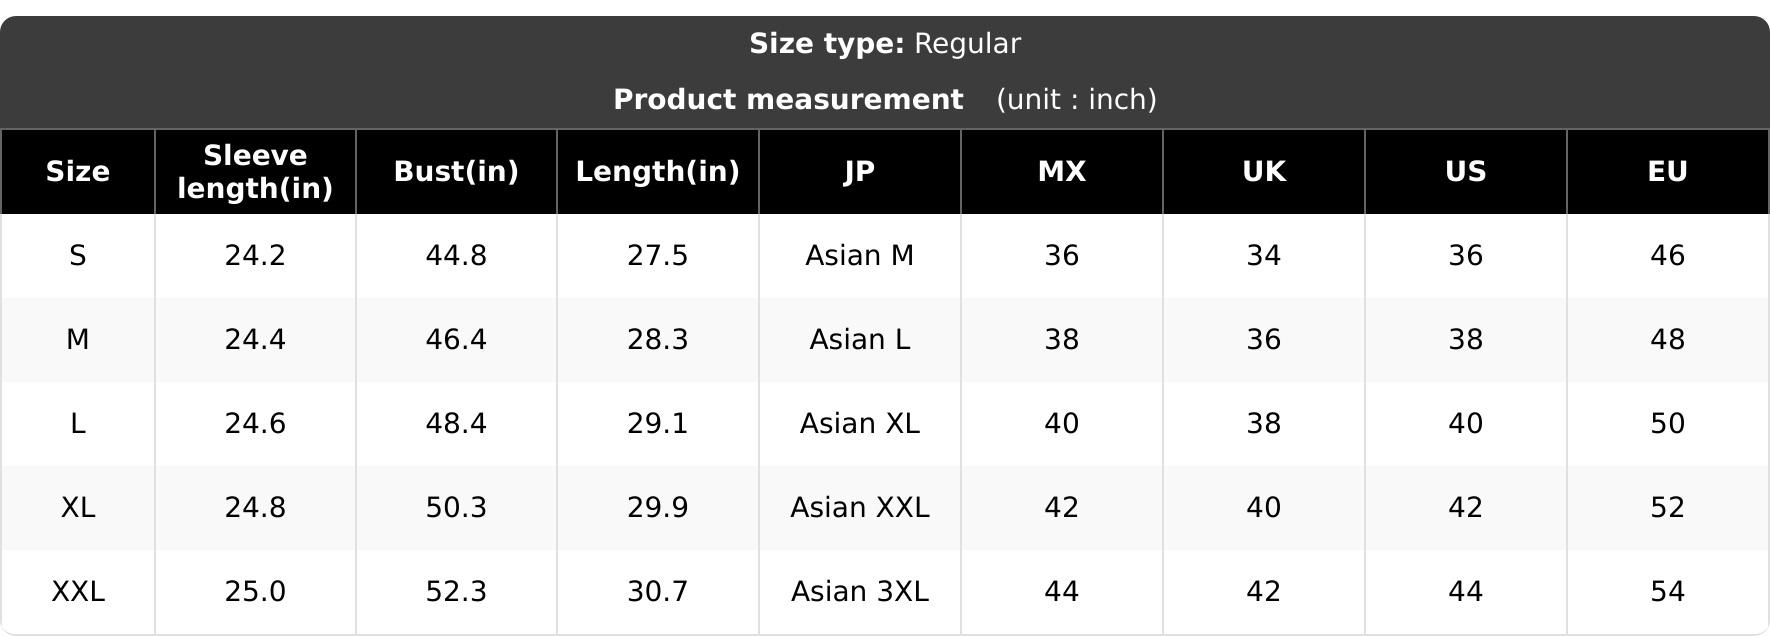Select the 50.3 bust value
Image resolution: width=1770 pixels, height=636 pixels.
[x=456, y=508]
